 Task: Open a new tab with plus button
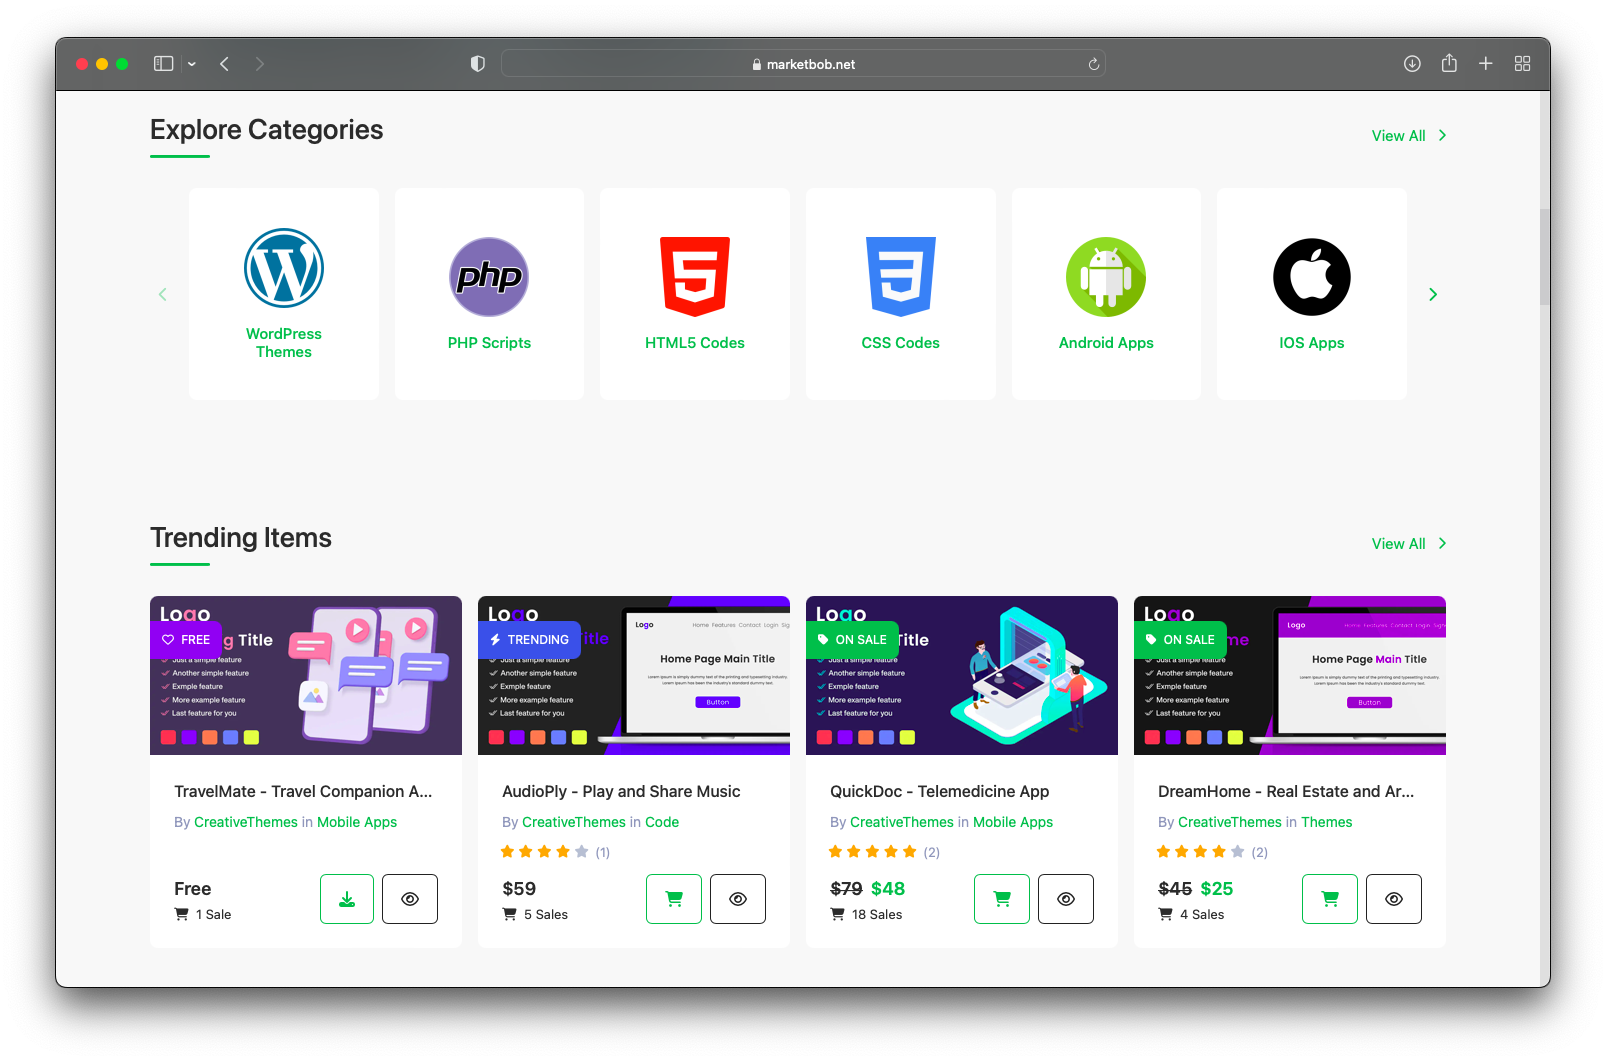point(1486,64)
